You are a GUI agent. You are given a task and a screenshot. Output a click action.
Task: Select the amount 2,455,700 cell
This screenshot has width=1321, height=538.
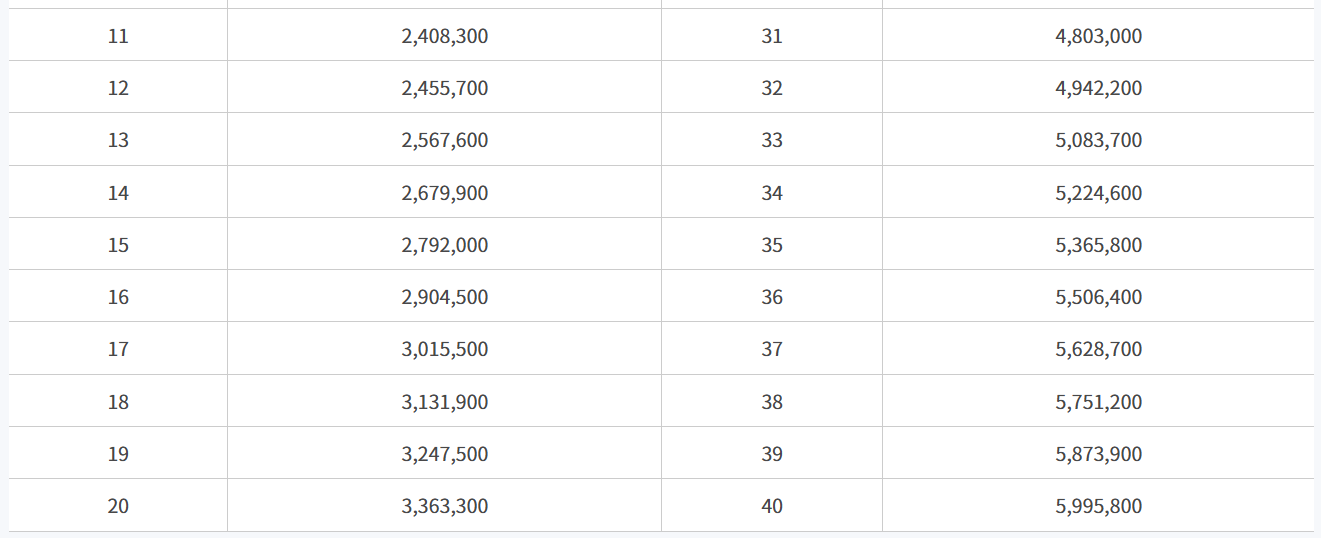pyautogui.click(x=445, y=88)
